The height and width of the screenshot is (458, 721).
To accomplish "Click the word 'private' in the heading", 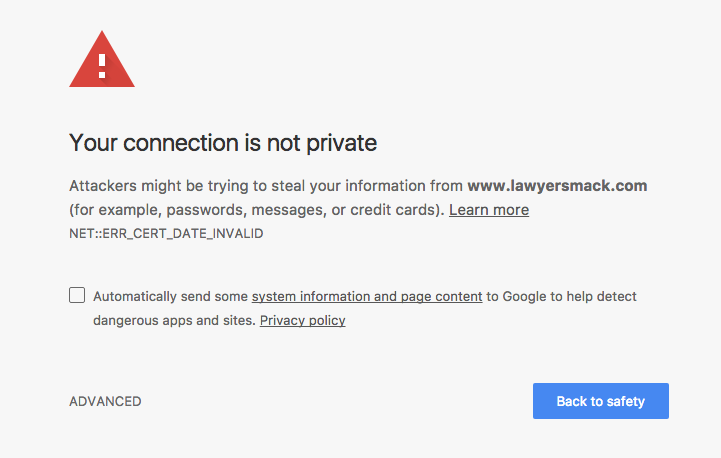I will coord(342,143).
